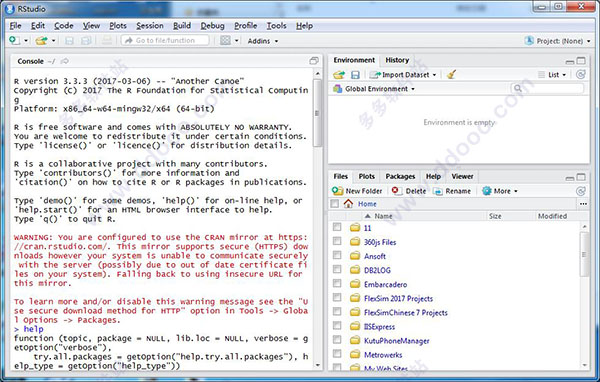The width and height of the screenshot is (600, 382).
Task: Open the View menu
Action: click(x=91, y=26)
